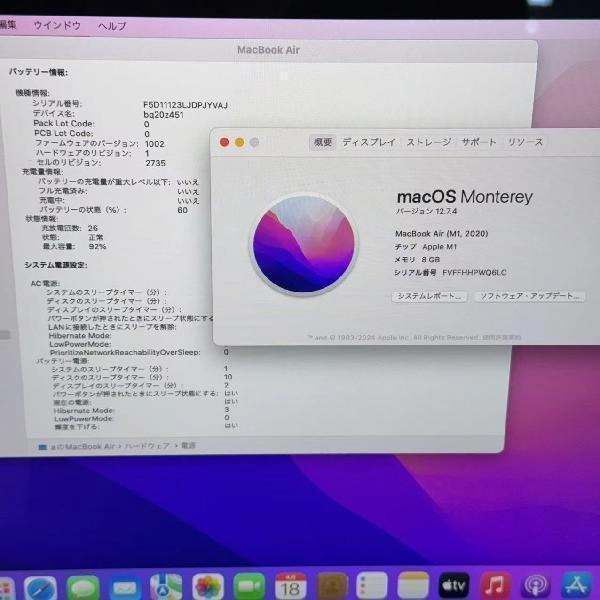This screenshot has height=600, width=600.
Task: Click chip value Apple M1
Action: point(439,247)
